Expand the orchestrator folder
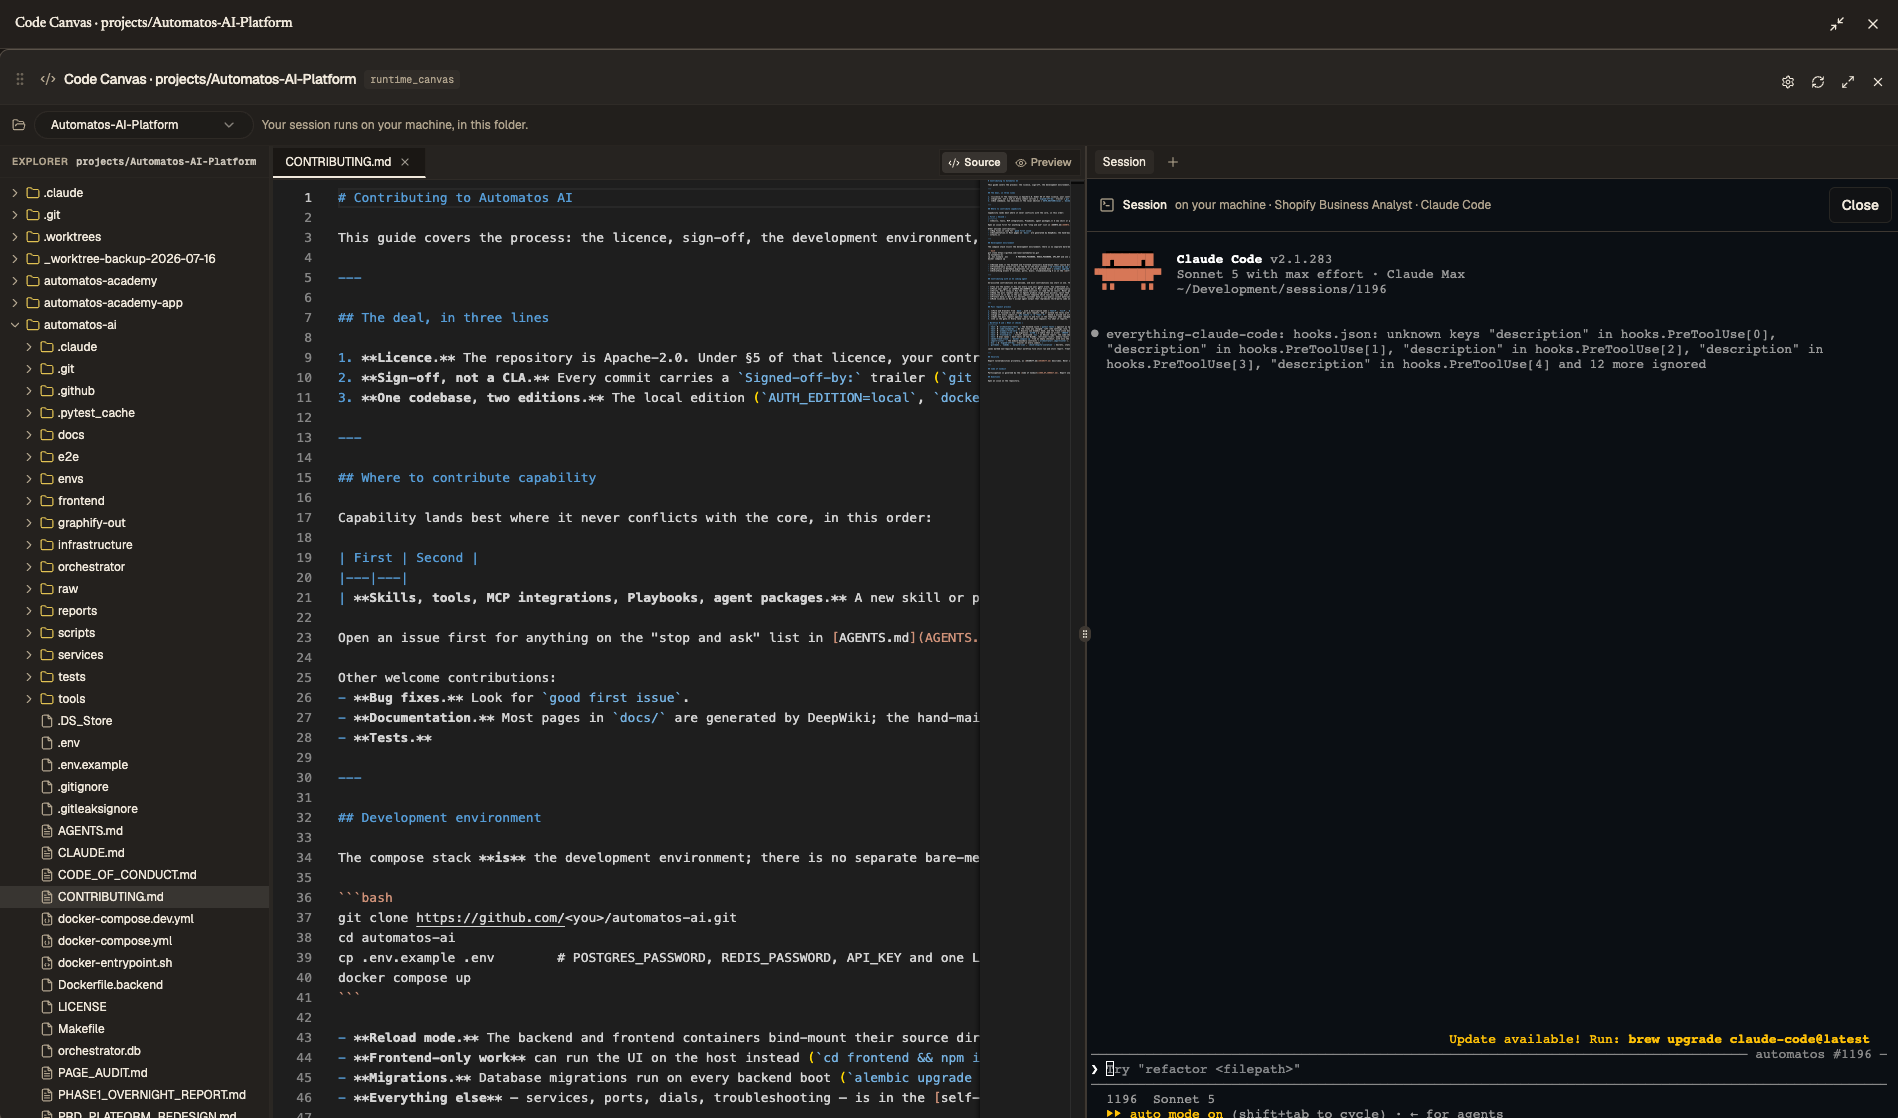The image size is (1898, 1118). pyautogui.click(x=135, y=567)
